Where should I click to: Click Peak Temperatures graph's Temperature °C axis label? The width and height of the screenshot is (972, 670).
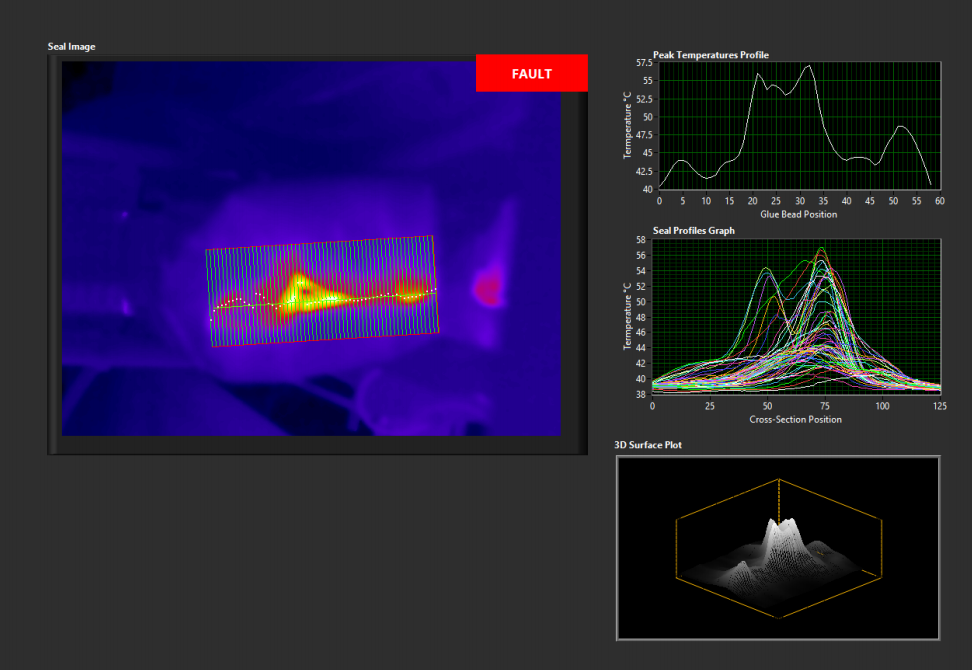tap(628, 125)
